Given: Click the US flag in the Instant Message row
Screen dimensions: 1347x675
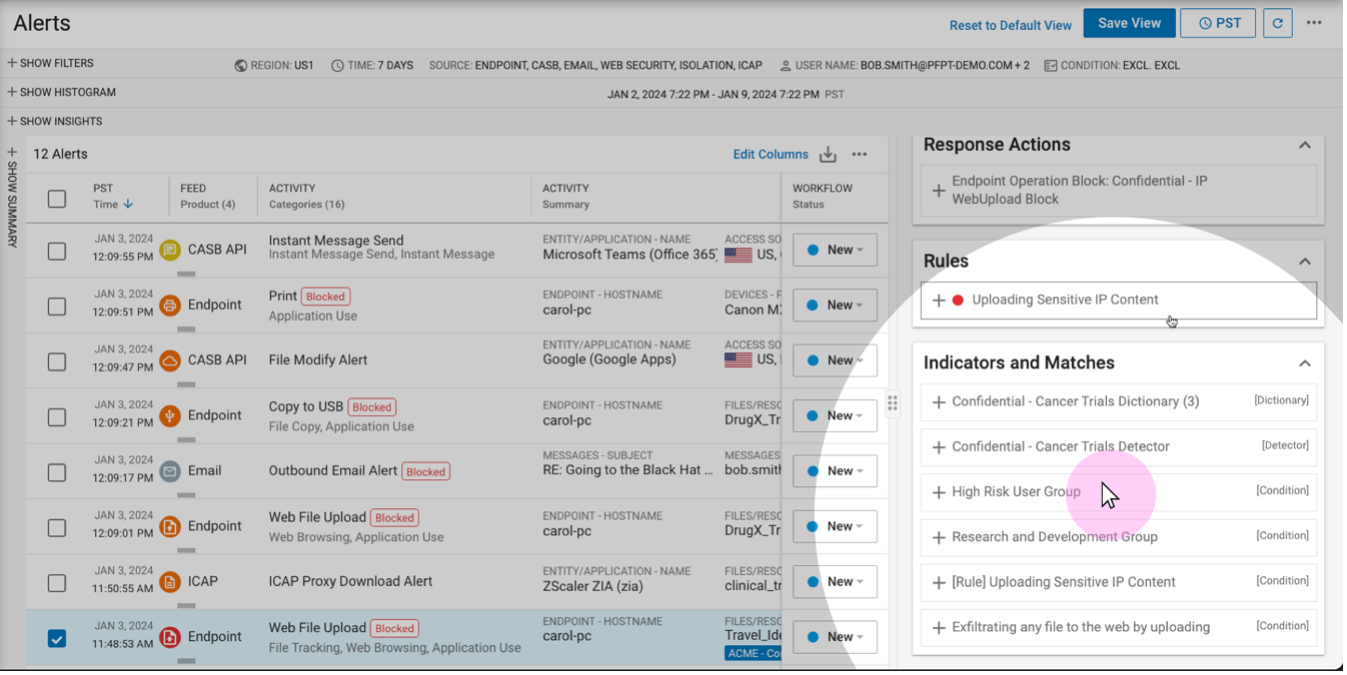Looking at the screenshot, I should click(x=738, y=255).
